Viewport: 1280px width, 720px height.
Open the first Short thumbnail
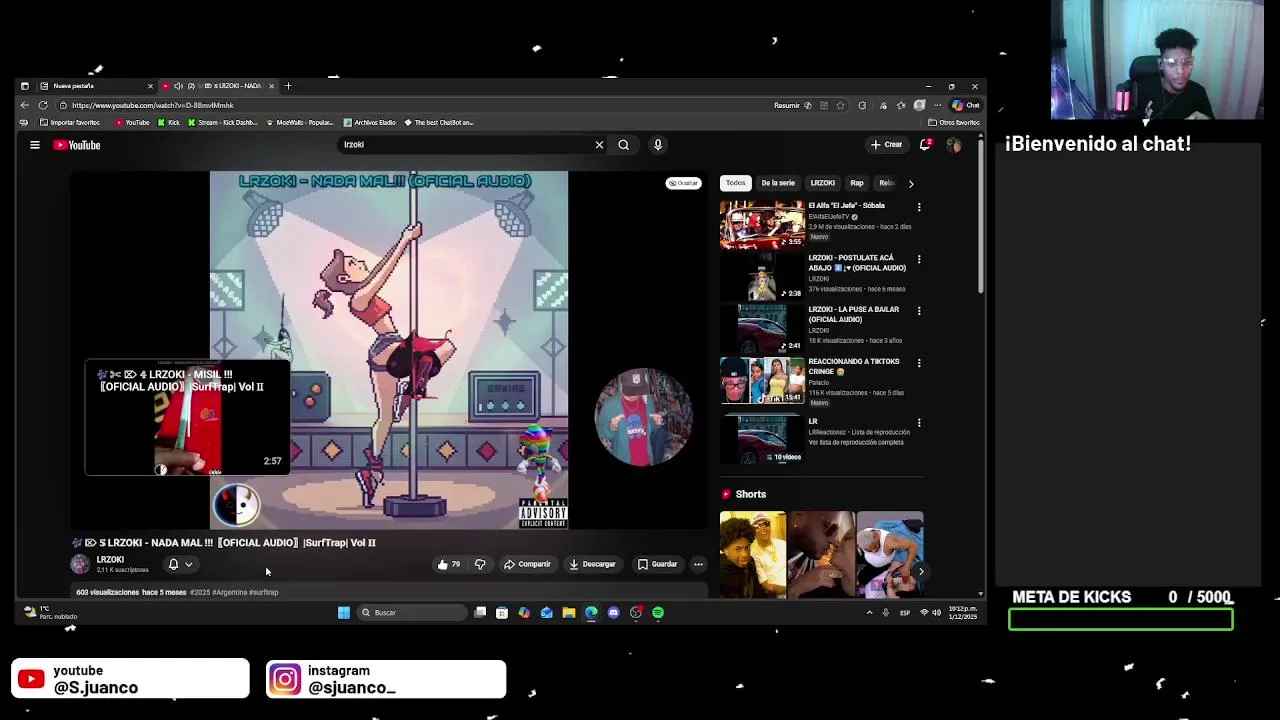click(753, 555)
